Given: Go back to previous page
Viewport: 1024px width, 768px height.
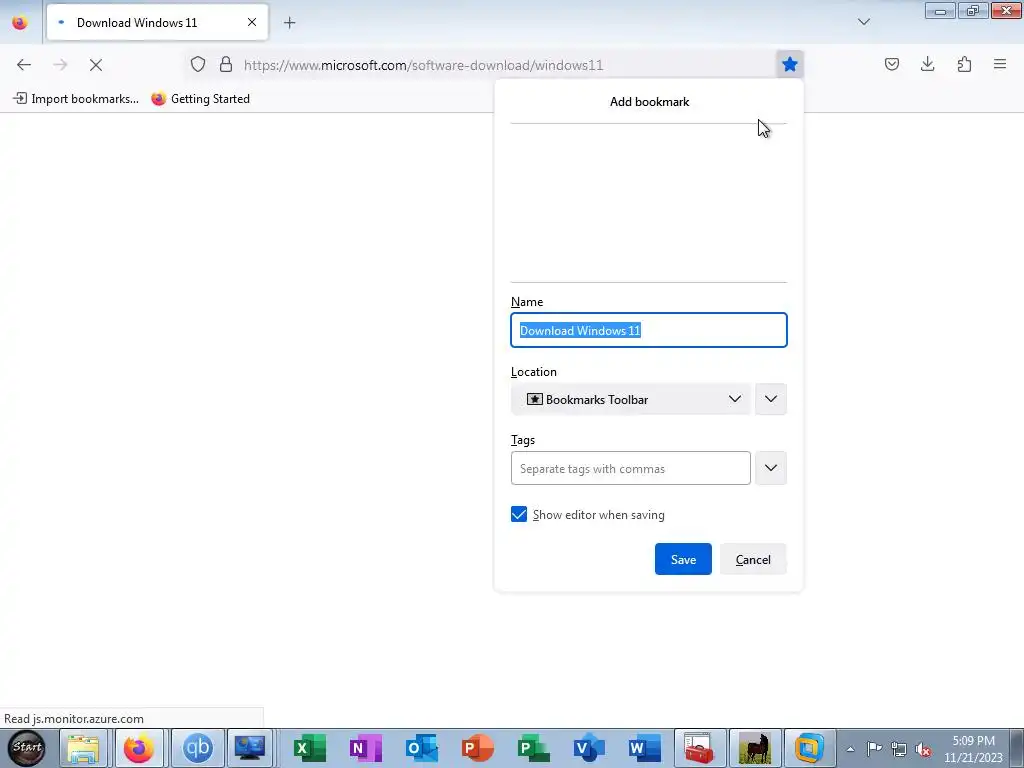Looking at the screenshot, I should pos(24,64).
